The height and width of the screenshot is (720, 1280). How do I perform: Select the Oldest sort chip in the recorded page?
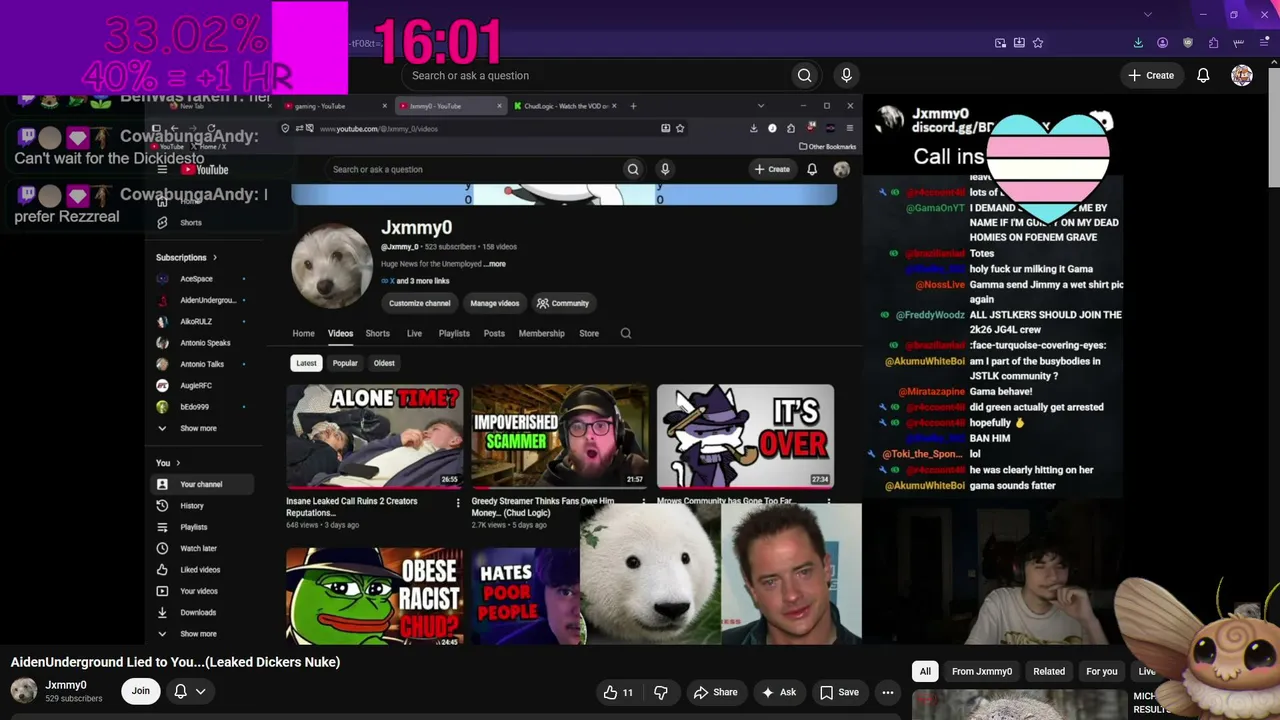pos(384,364)
